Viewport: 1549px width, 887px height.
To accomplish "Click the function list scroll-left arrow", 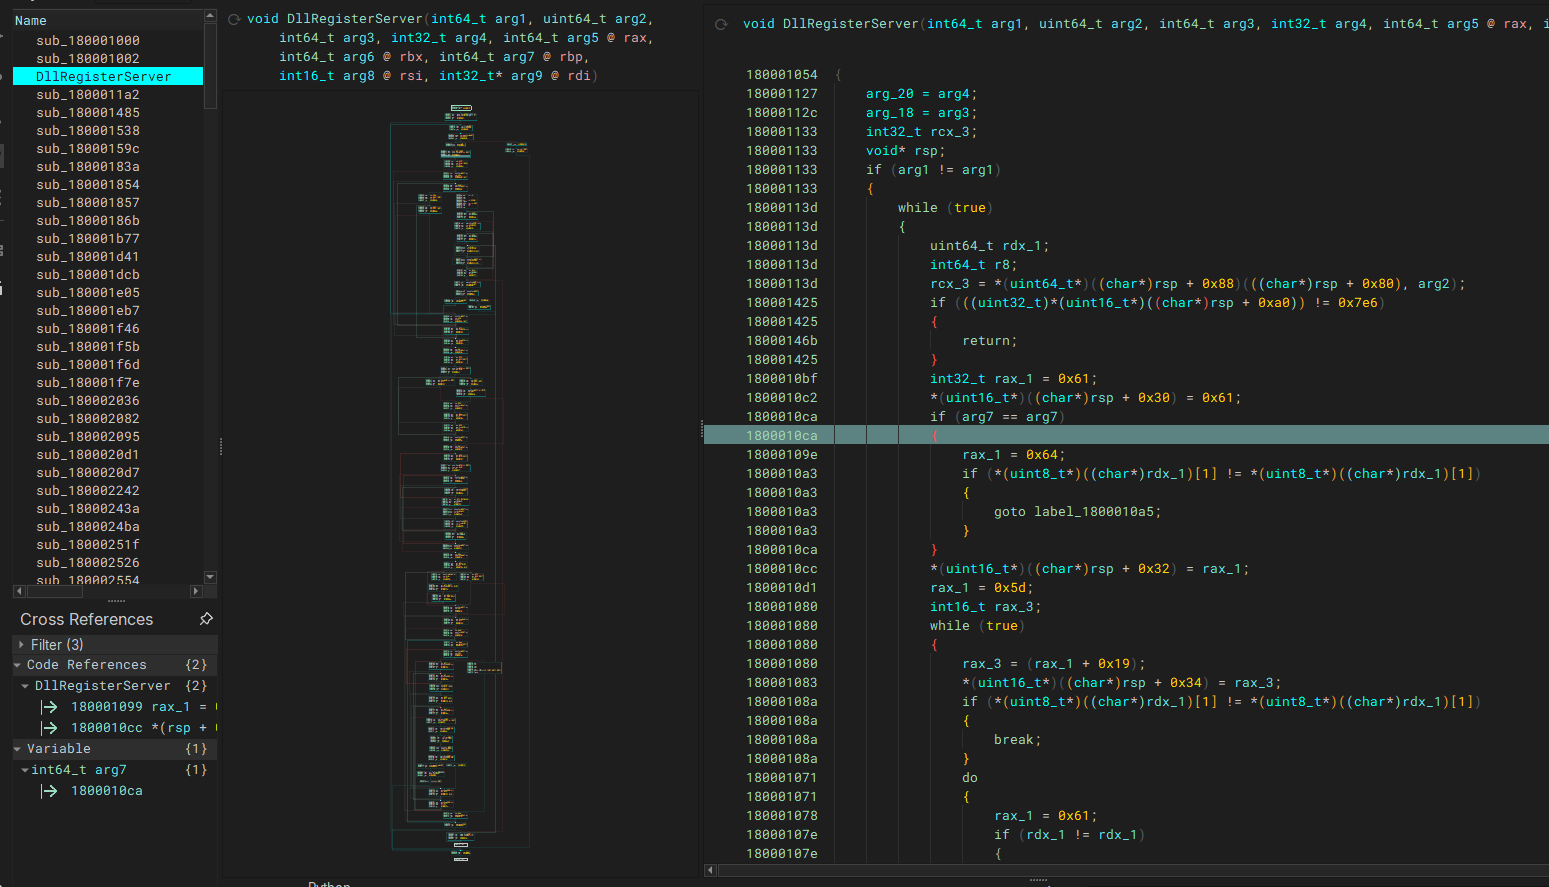I will pyautogui.click(x=18, y=591).
